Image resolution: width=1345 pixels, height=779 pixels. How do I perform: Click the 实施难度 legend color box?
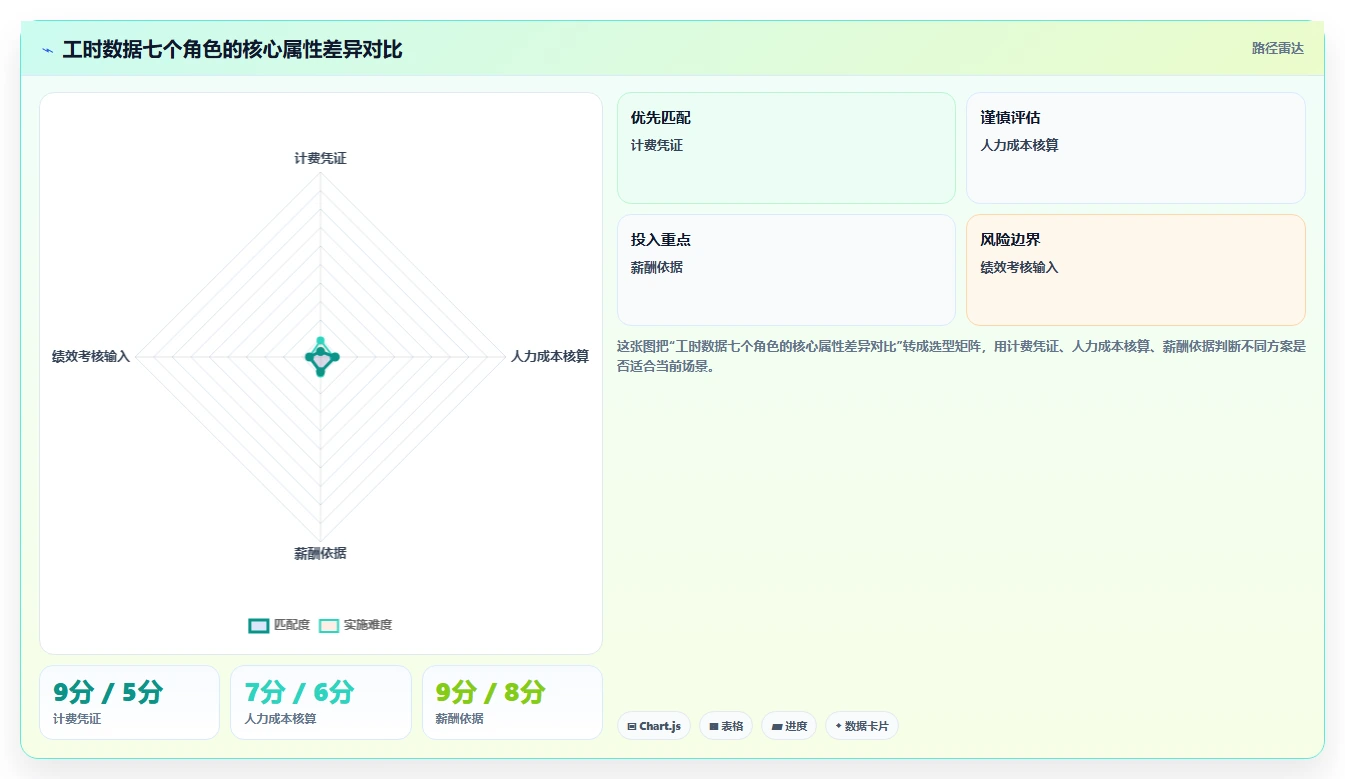click(x=329, y=625)
